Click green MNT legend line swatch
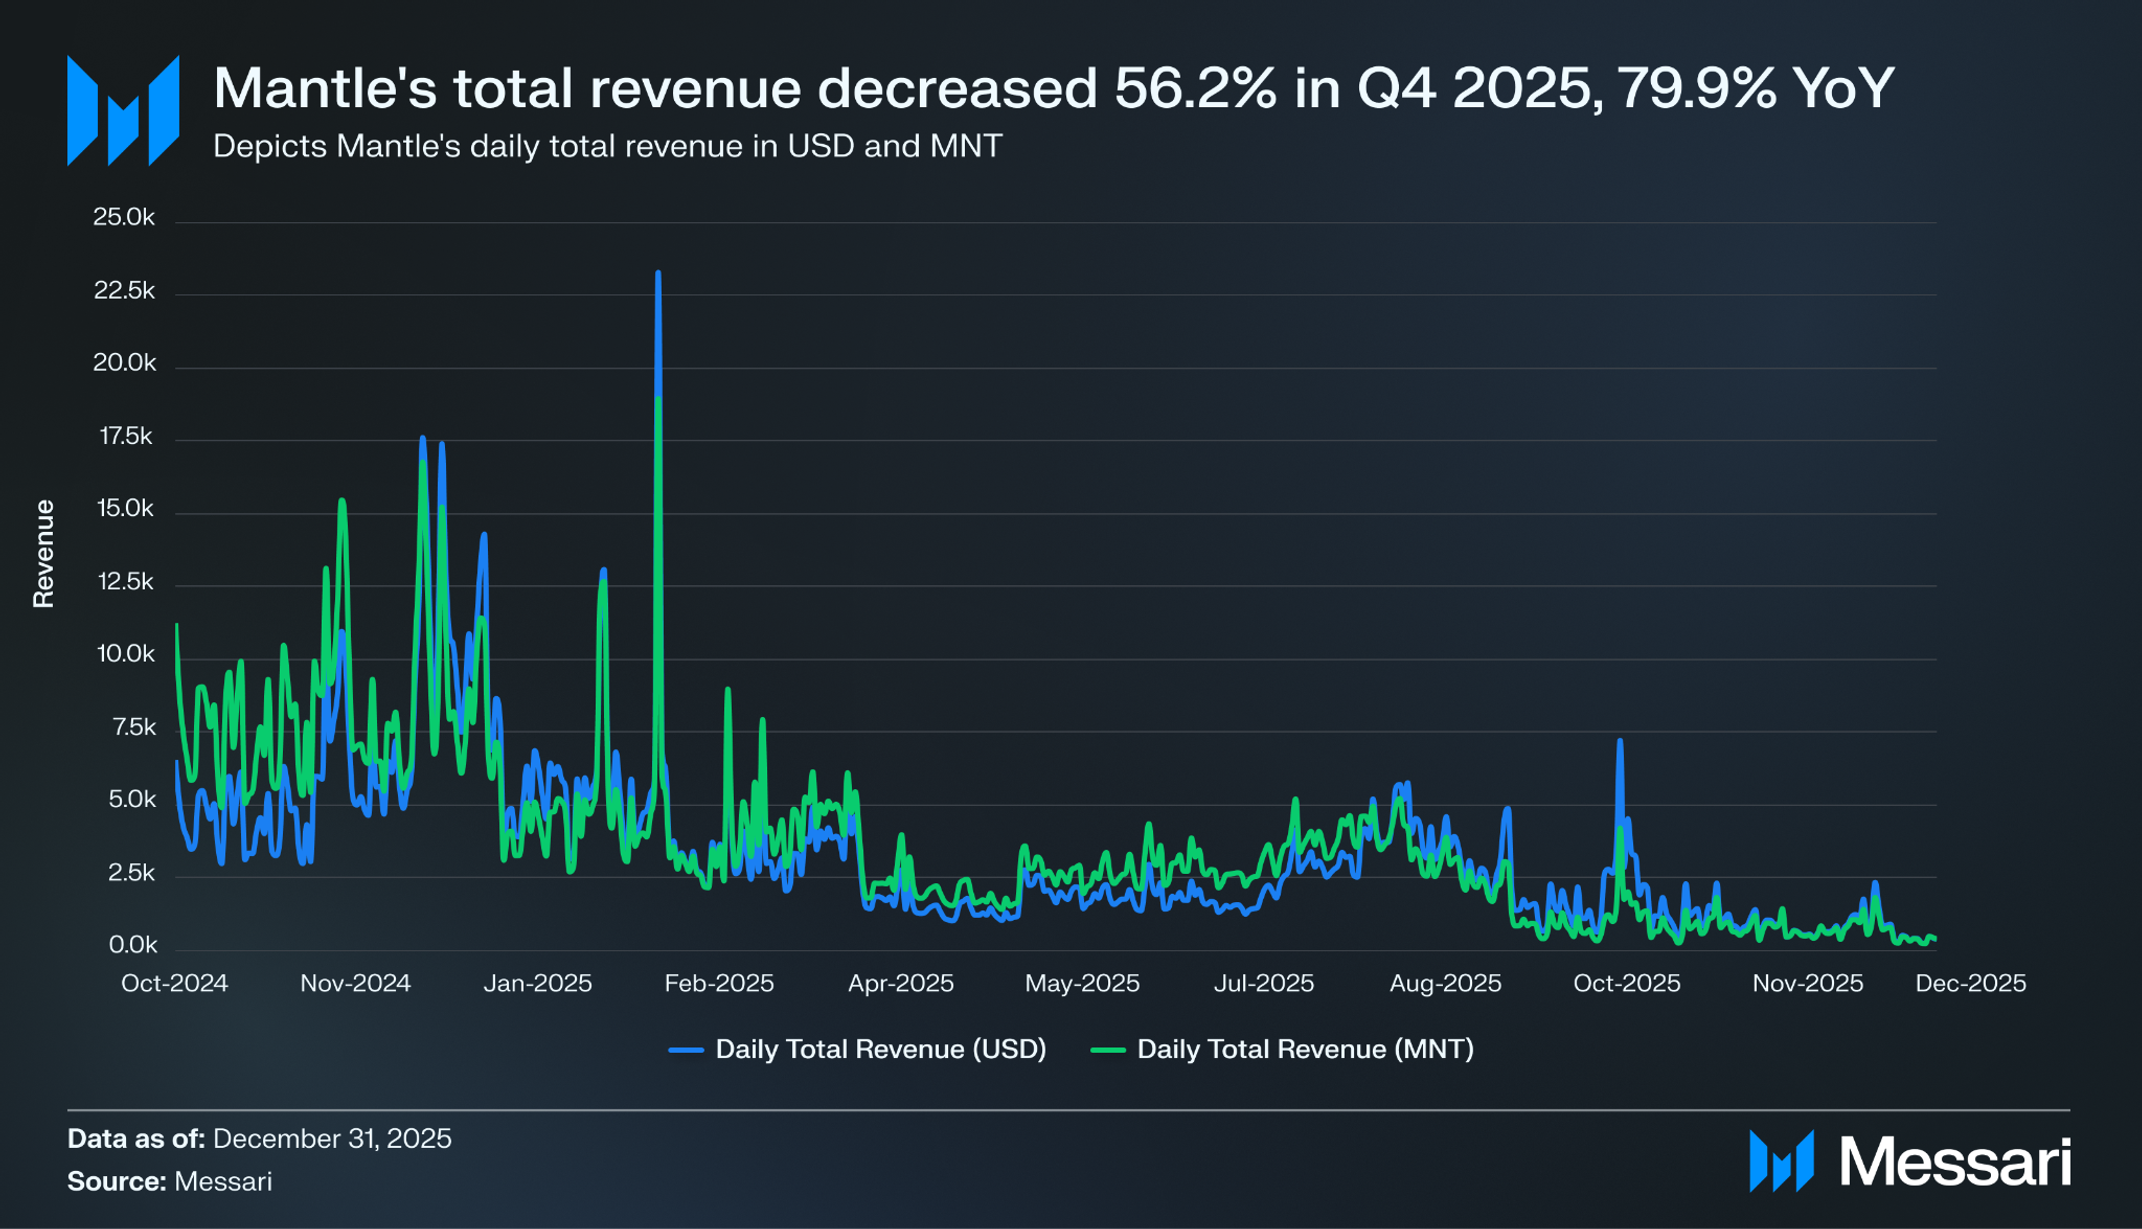2142x1229 pixels. 1108,1050
